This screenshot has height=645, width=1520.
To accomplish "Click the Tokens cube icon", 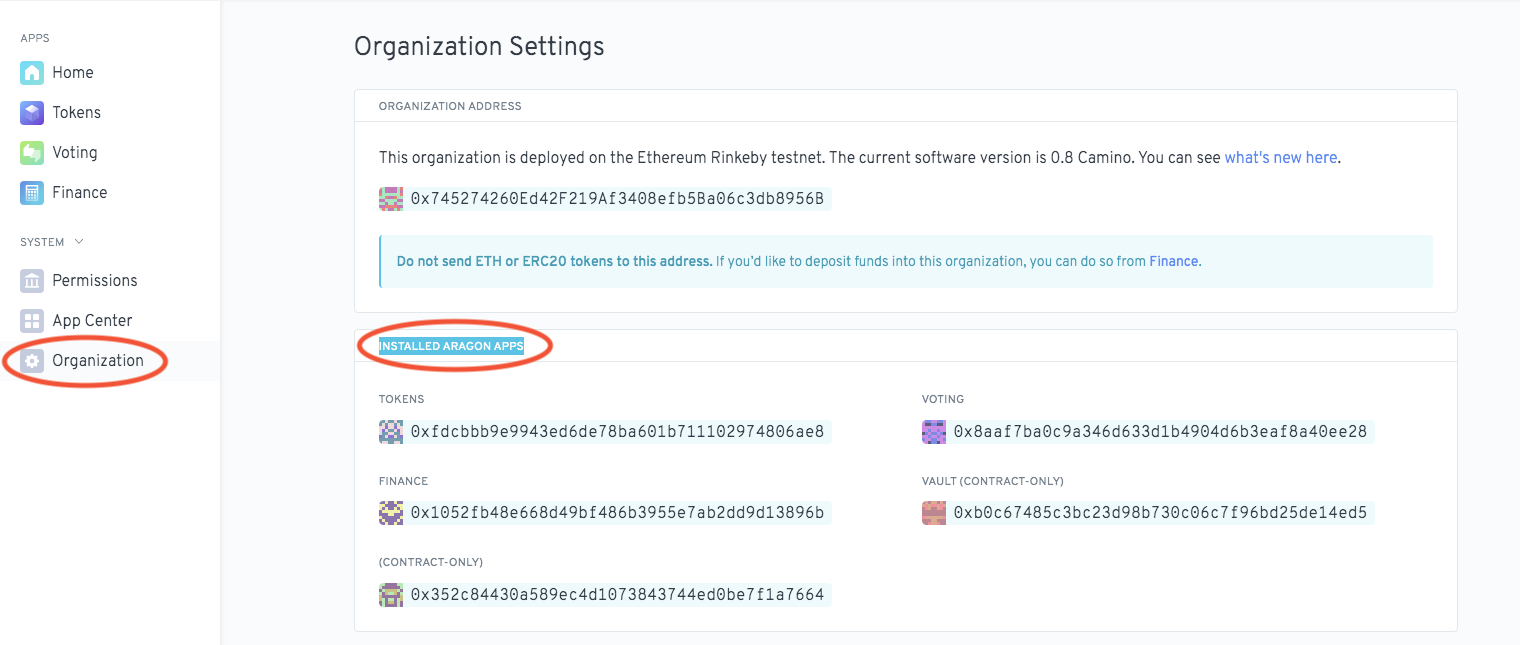I will 32,113.
